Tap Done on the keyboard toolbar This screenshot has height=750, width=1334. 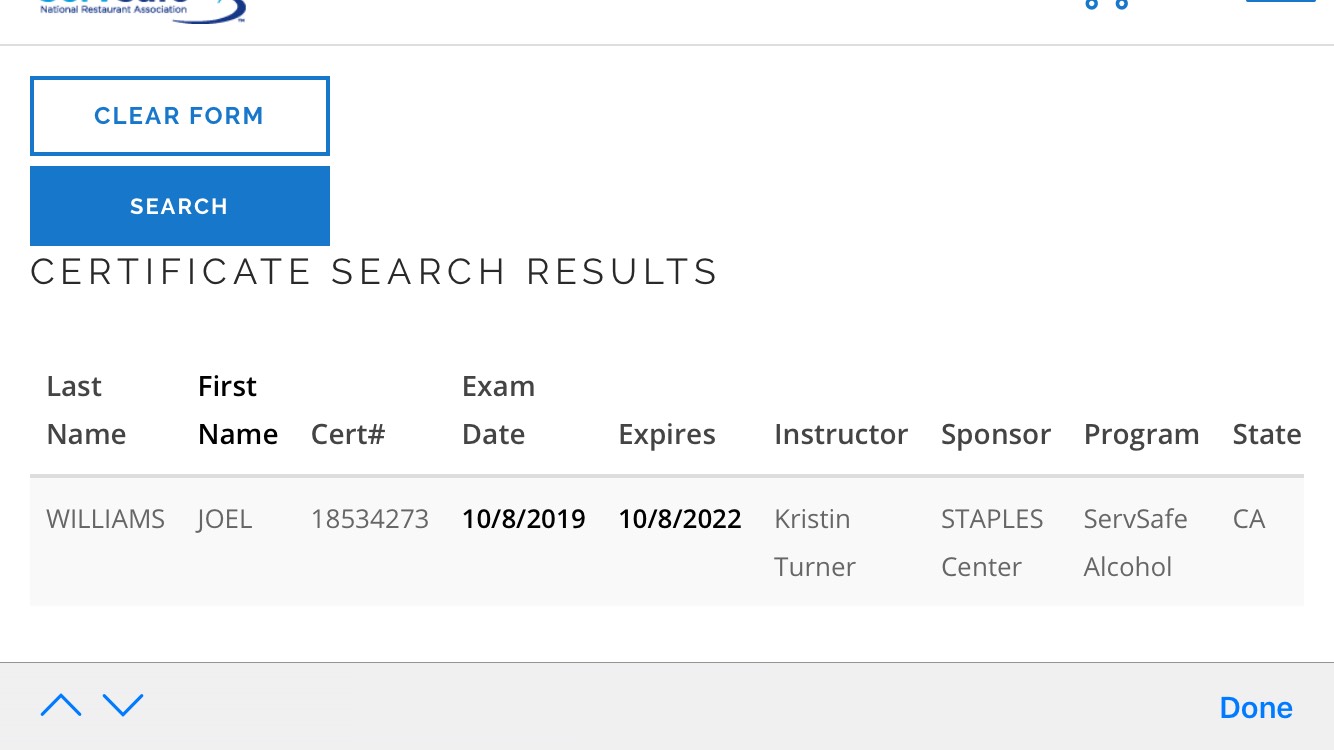[1256, 708]
